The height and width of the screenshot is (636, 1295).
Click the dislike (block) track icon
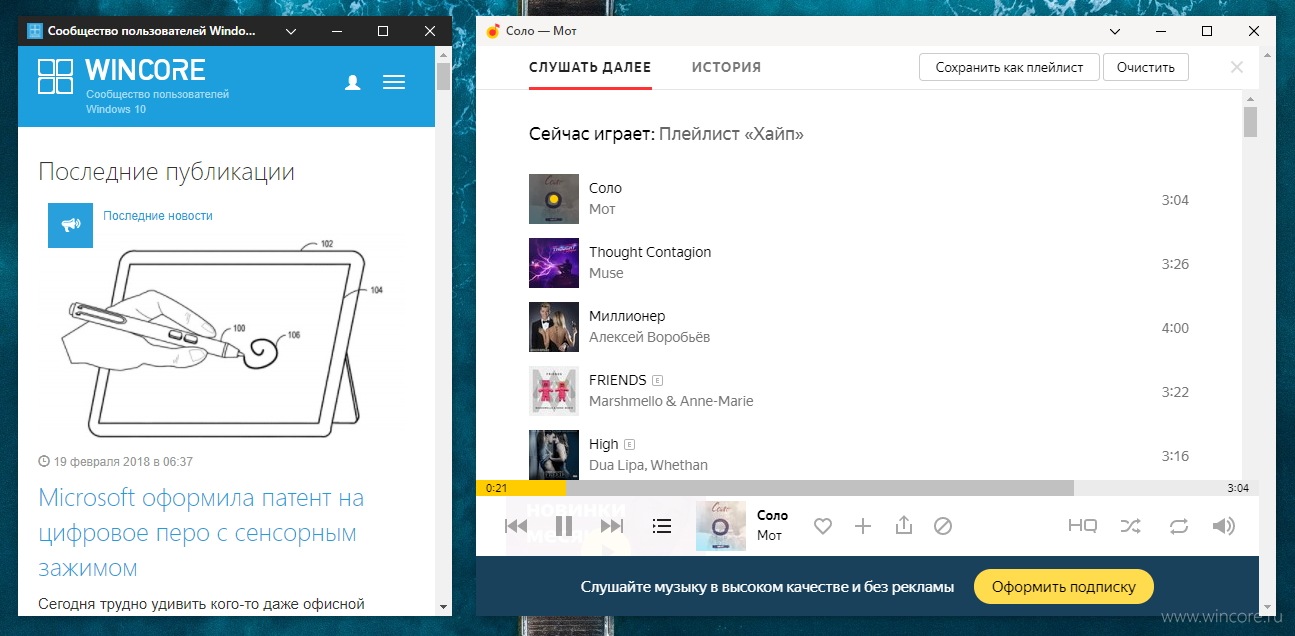pyautogui.click(x=942, y=526)
